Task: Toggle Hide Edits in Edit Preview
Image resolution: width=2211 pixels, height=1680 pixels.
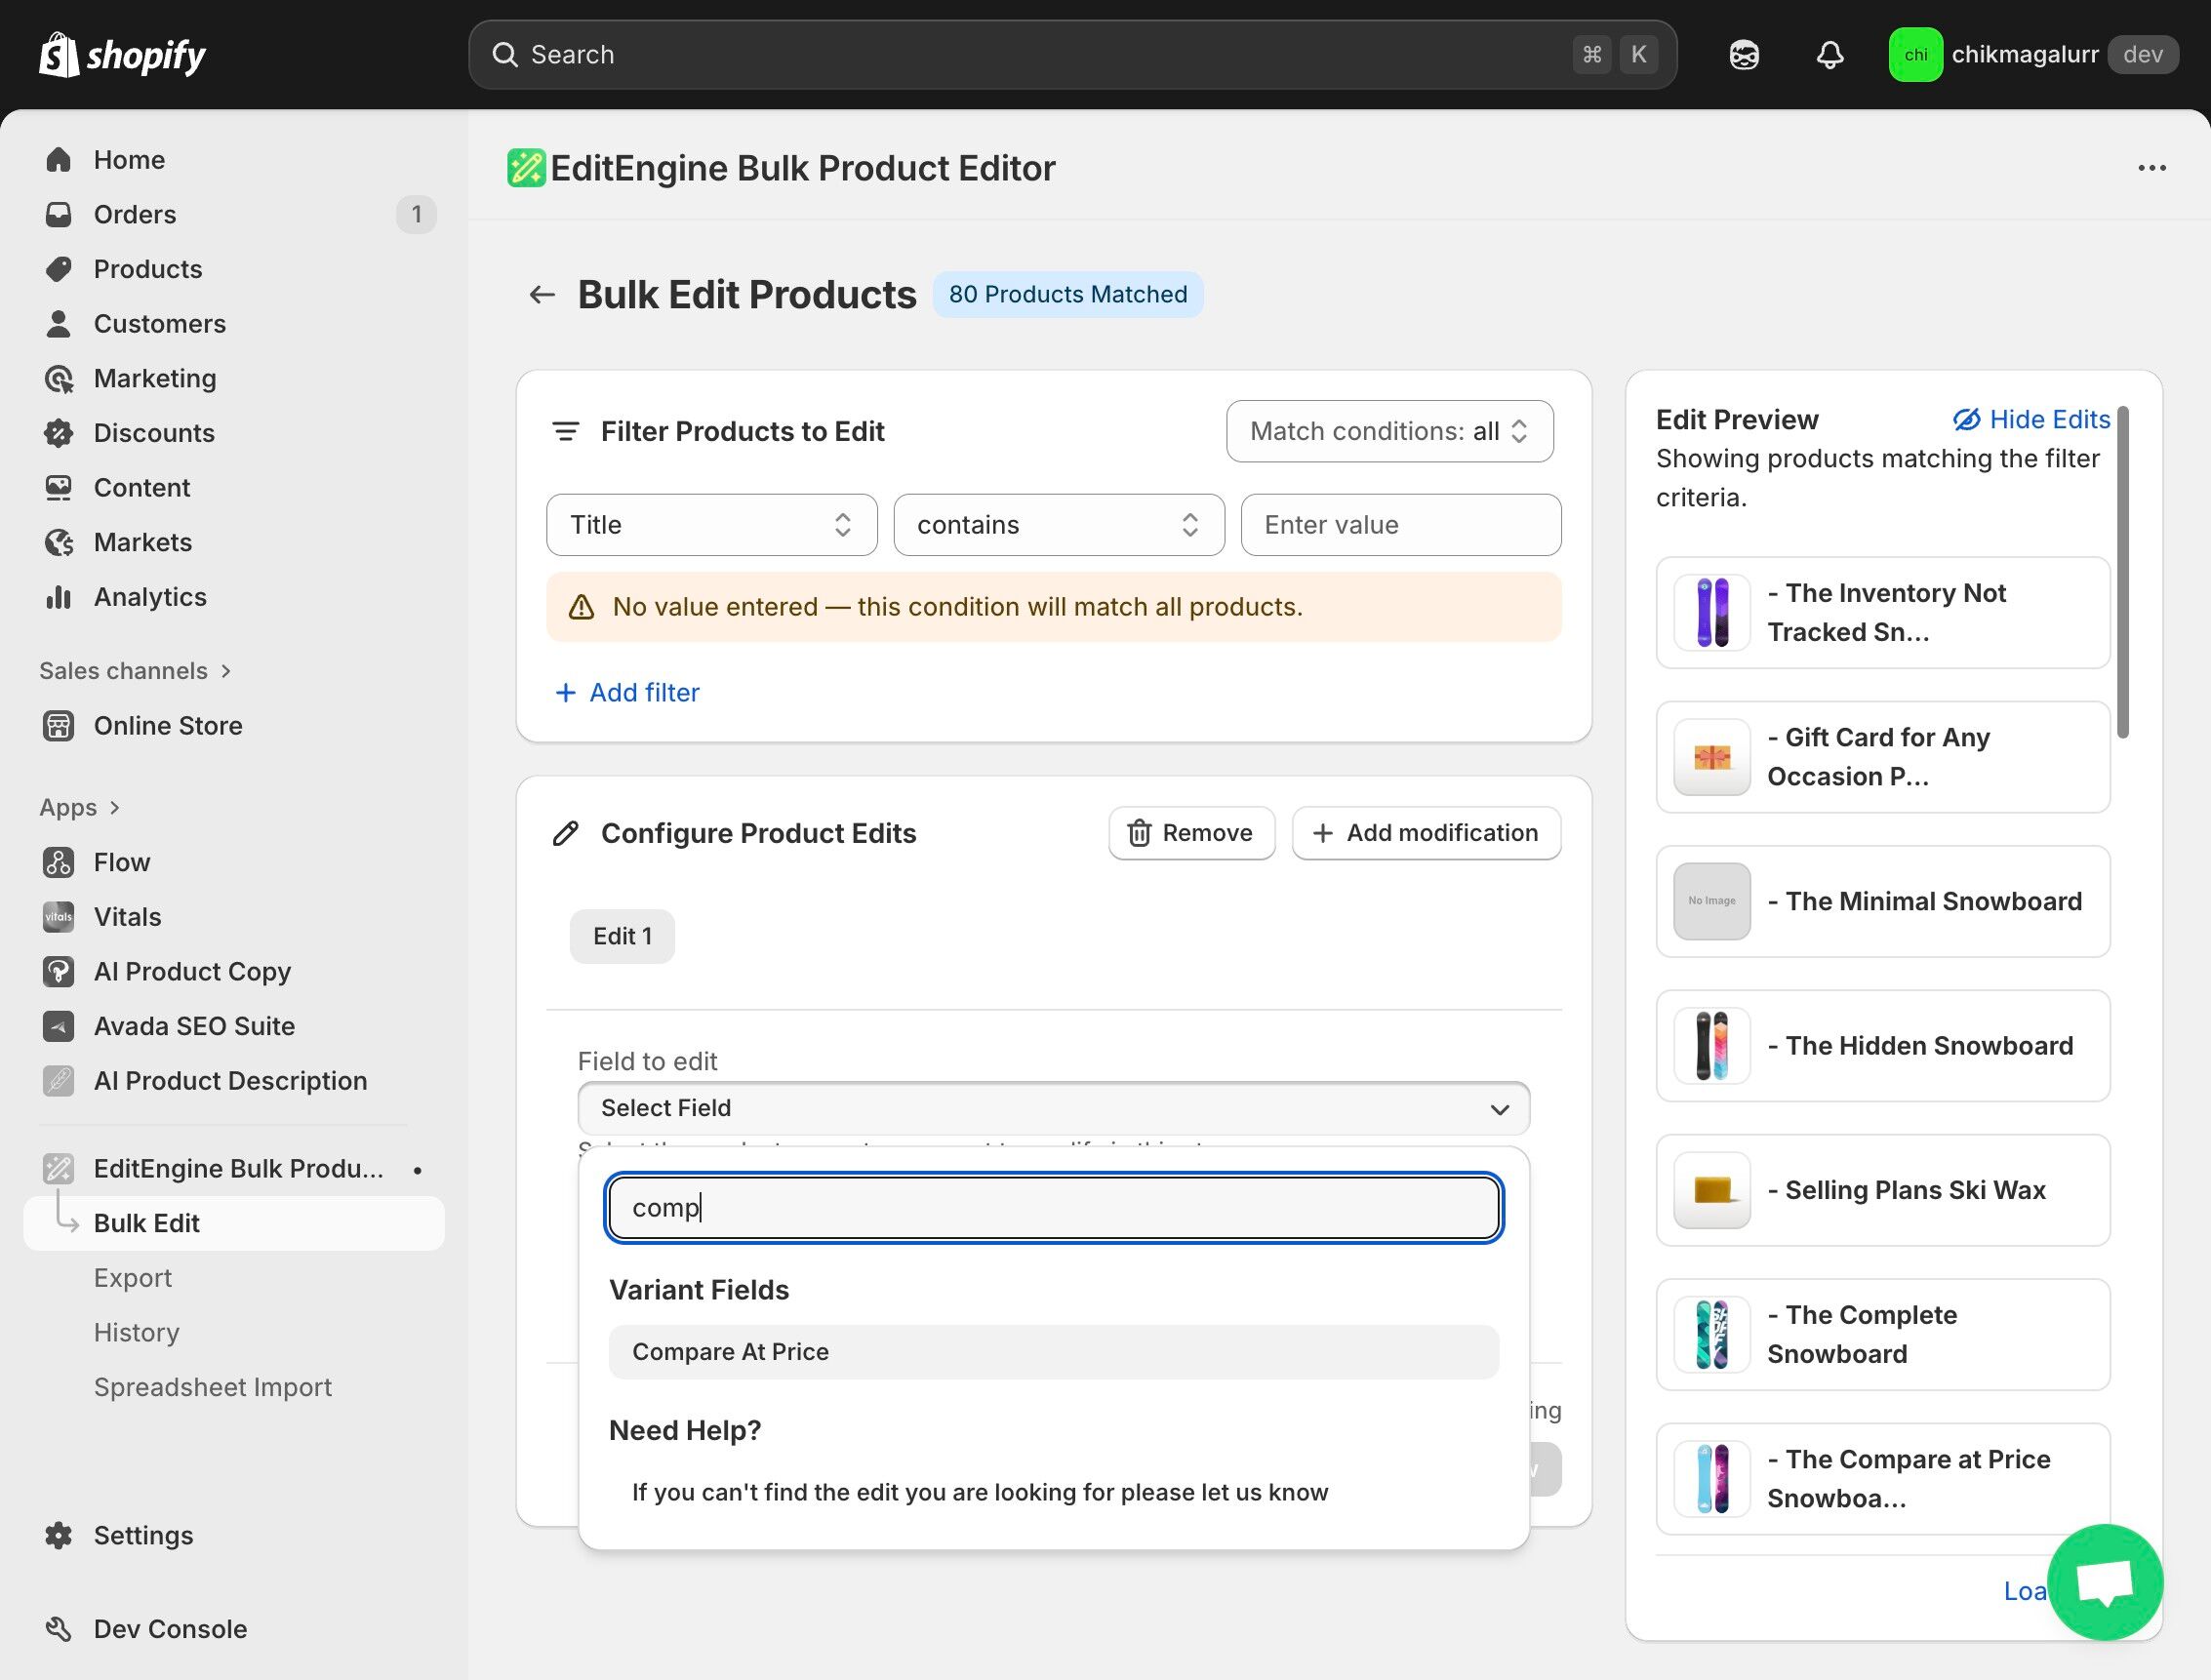Action: coord(2031,420)
